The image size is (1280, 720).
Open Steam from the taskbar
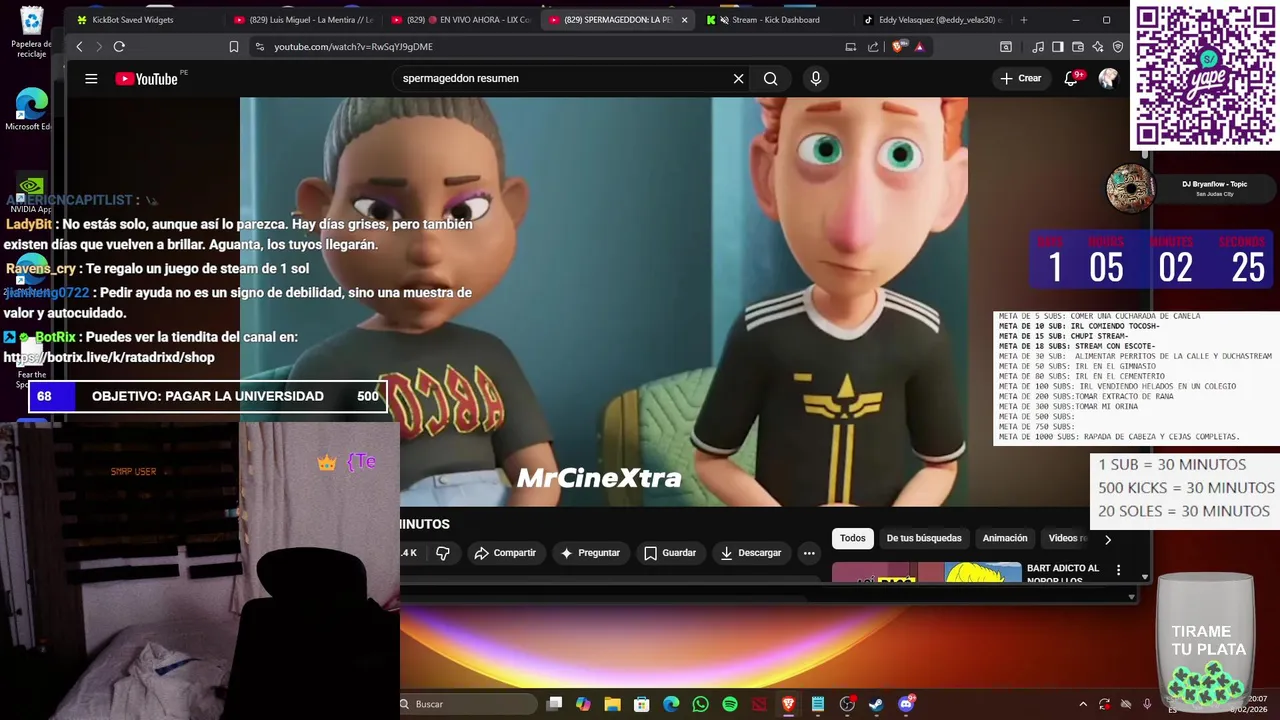pyautogui.click(x=876, y=704)
